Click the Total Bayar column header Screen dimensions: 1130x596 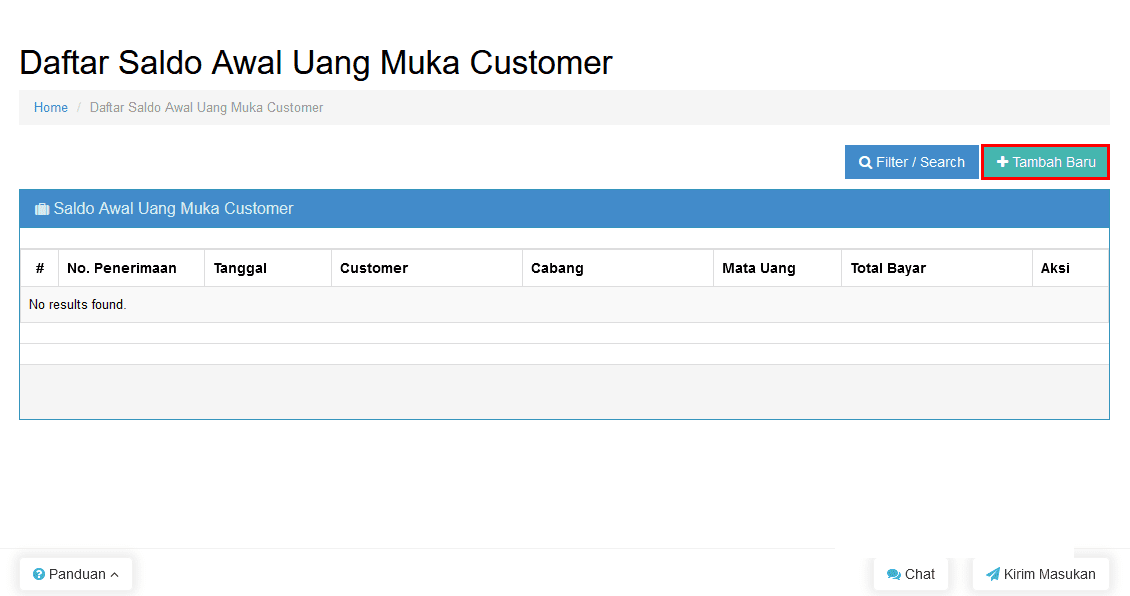(888, 268)
